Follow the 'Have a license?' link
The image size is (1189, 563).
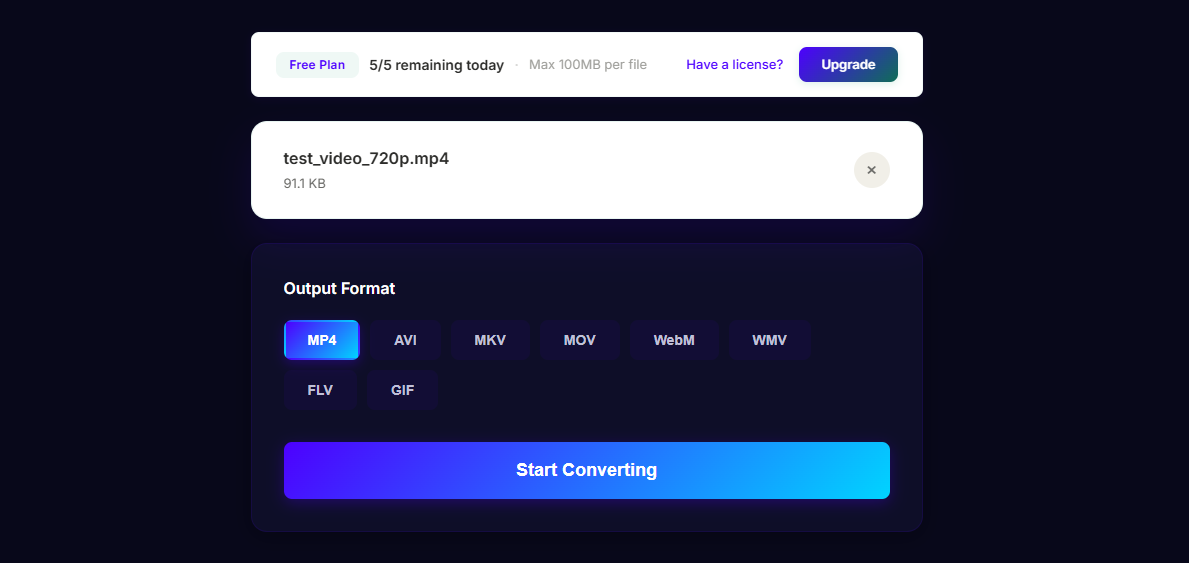[x=734, y=64]
